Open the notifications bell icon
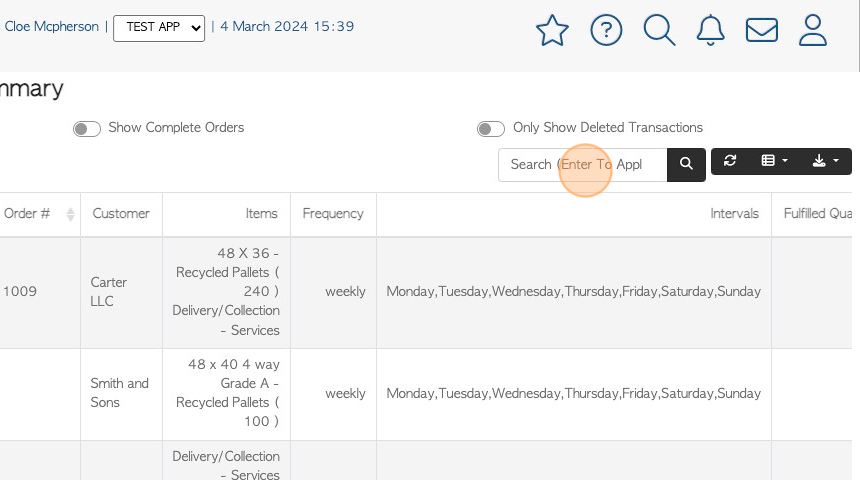Viewport: 860px width, 480px height. point(710,30)
